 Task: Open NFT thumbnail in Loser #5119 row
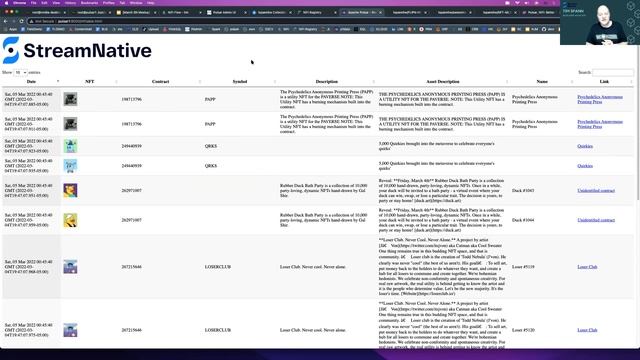coord(70,267)
